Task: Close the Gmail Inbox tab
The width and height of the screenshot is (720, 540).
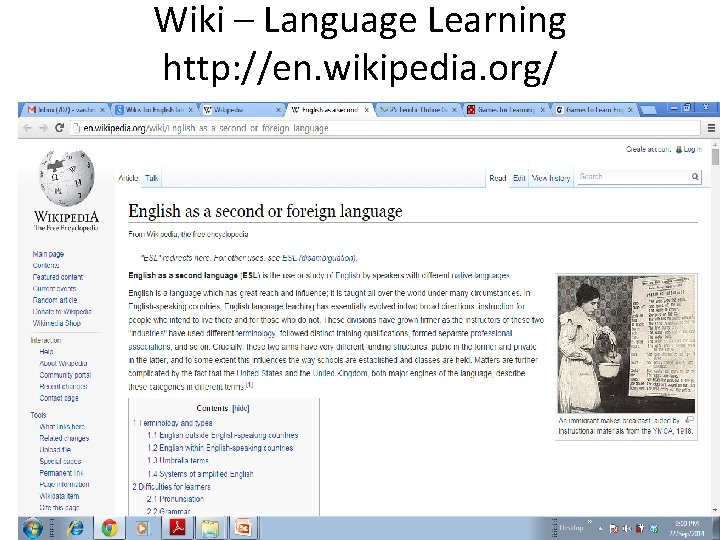Action: [x=102, y=110]
